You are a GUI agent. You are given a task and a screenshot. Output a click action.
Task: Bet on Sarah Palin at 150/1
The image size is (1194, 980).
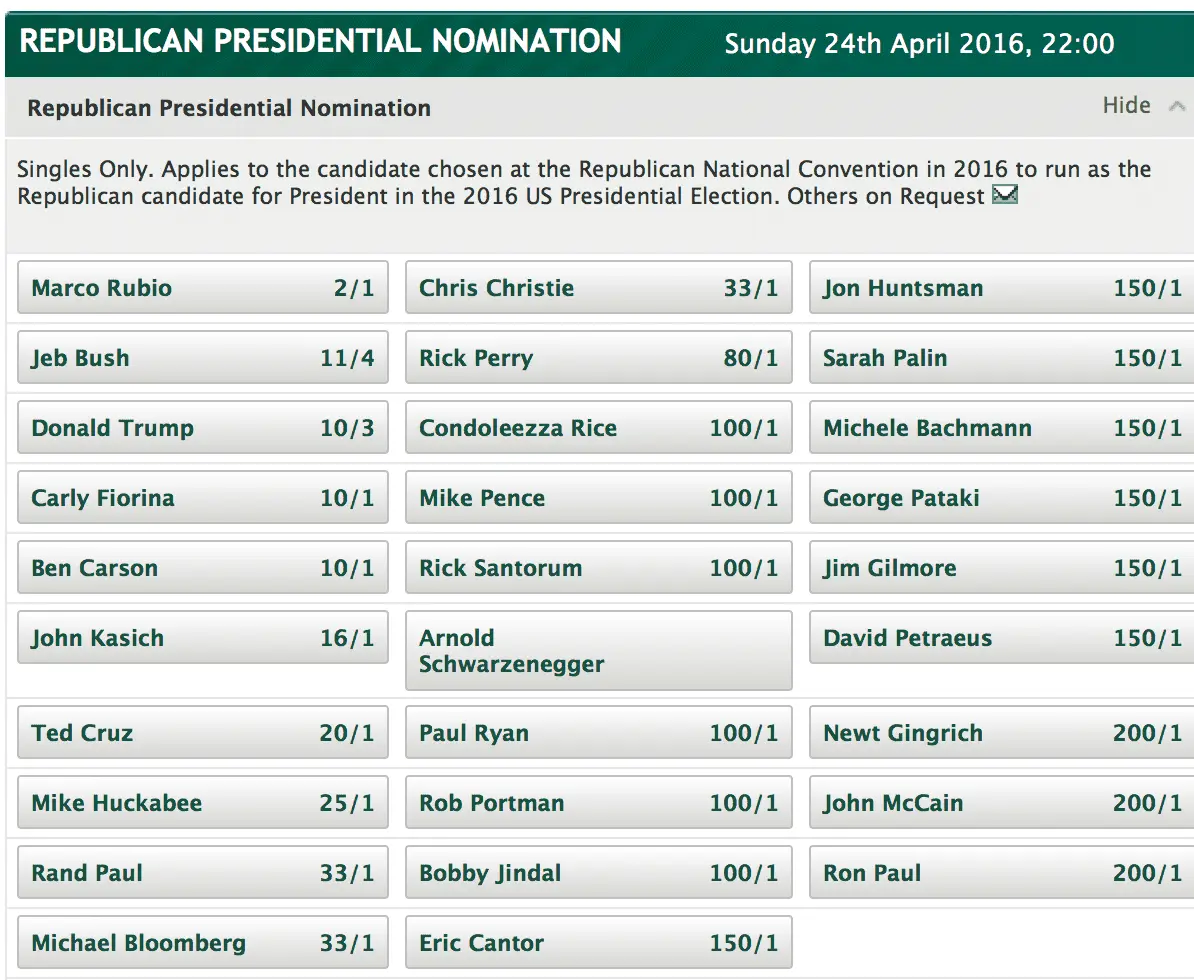[1001, 358]
